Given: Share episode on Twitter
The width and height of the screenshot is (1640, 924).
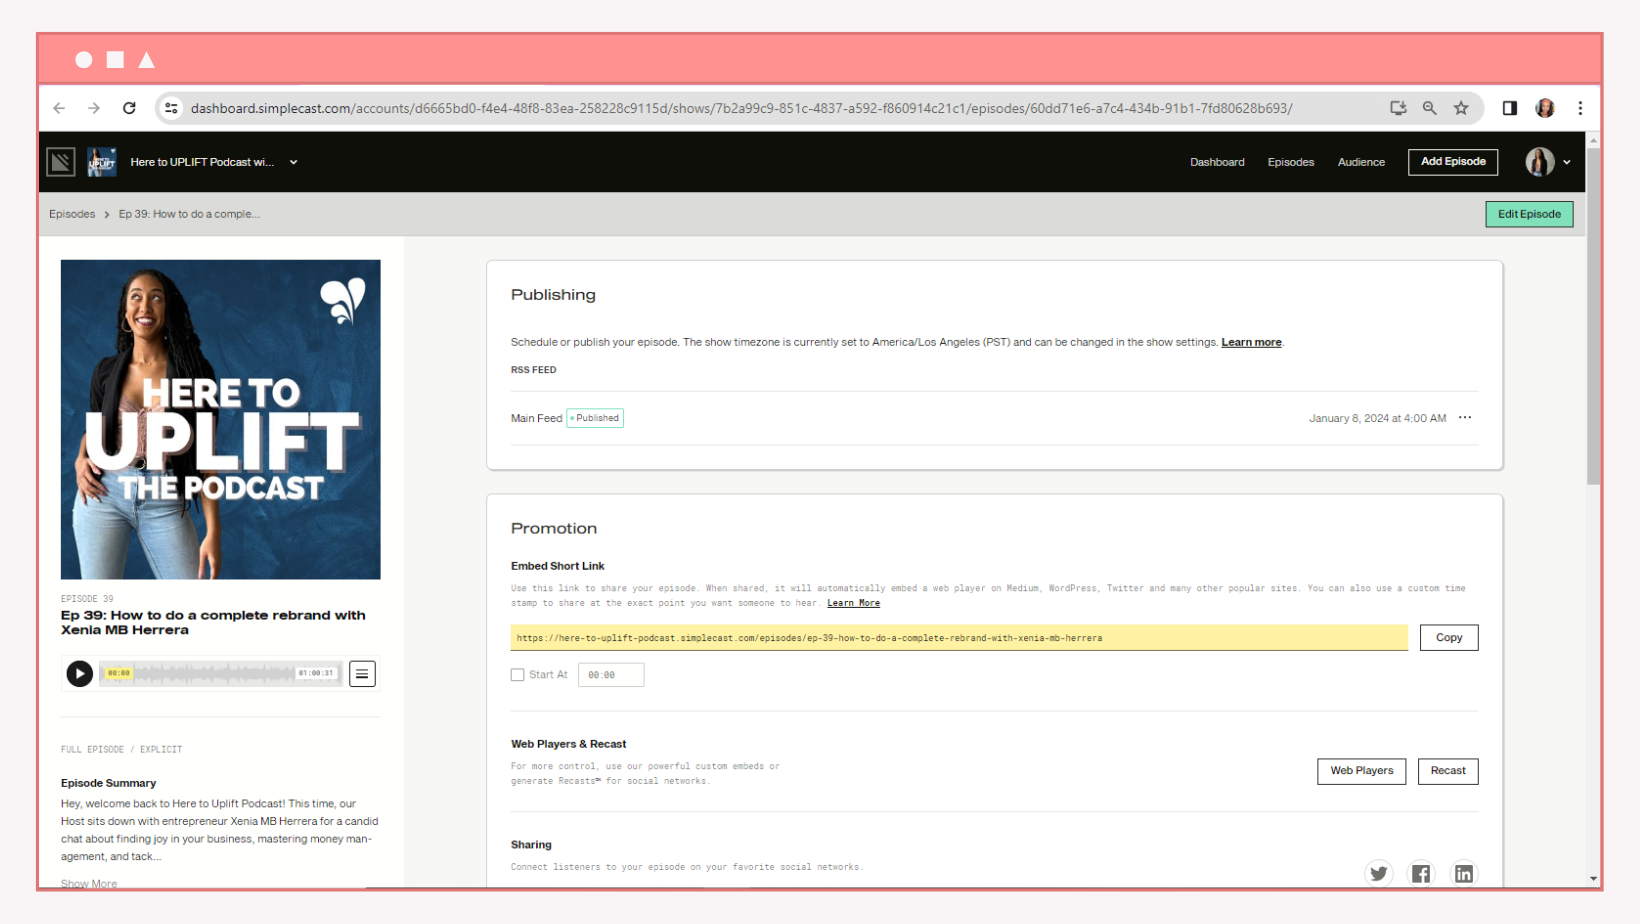Looking at the screenshot, I should [1379, 873].
